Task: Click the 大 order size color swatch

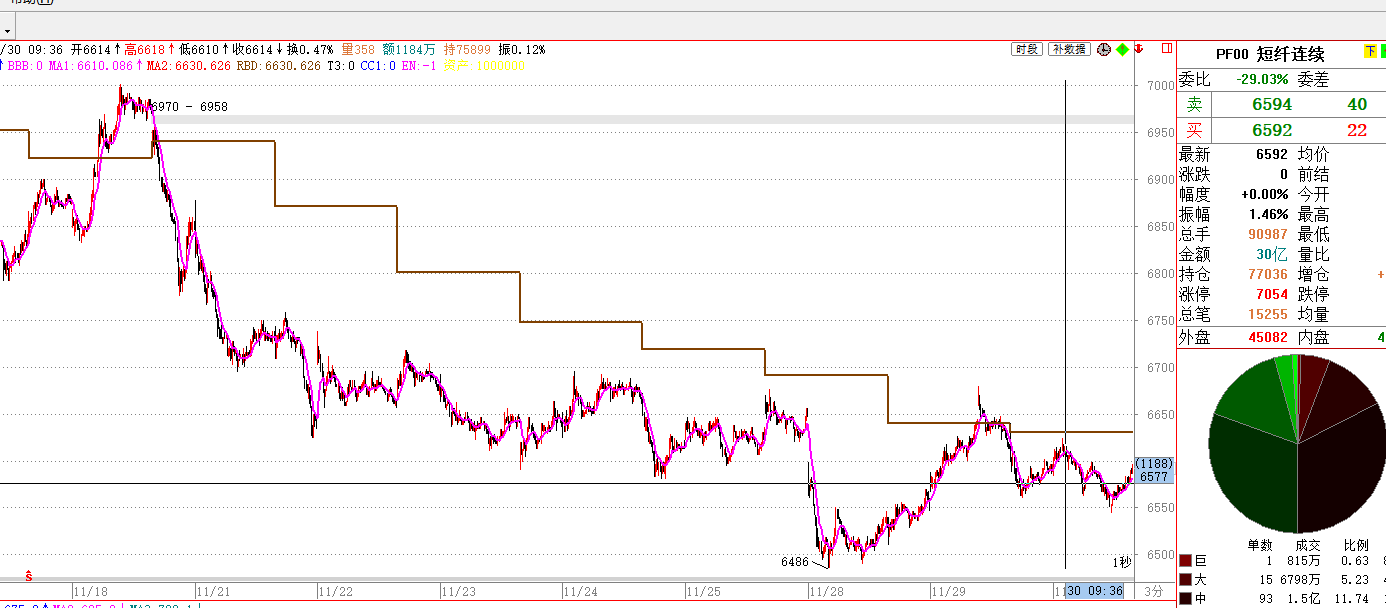Action: pos(1185,580)
